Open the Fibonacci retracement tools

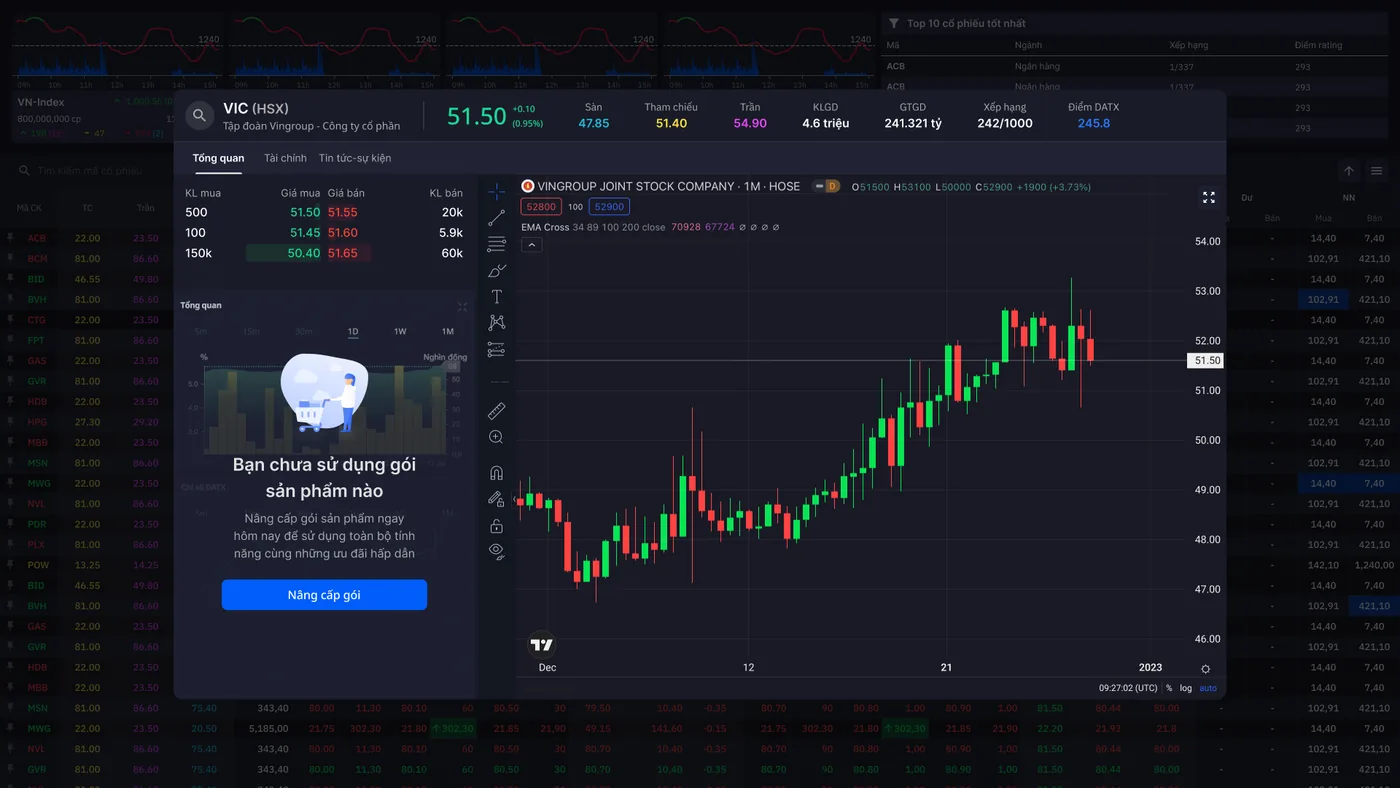point(496,244)
